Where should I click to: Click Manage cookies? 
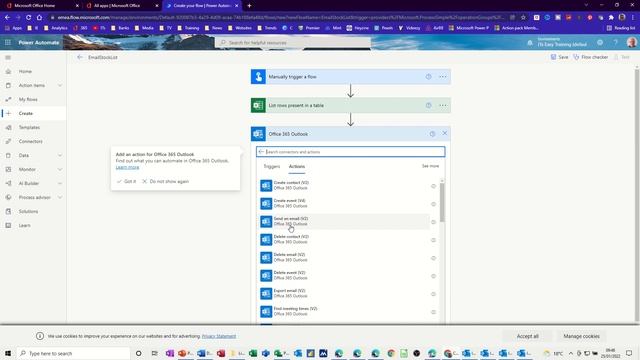pos(581,336)
